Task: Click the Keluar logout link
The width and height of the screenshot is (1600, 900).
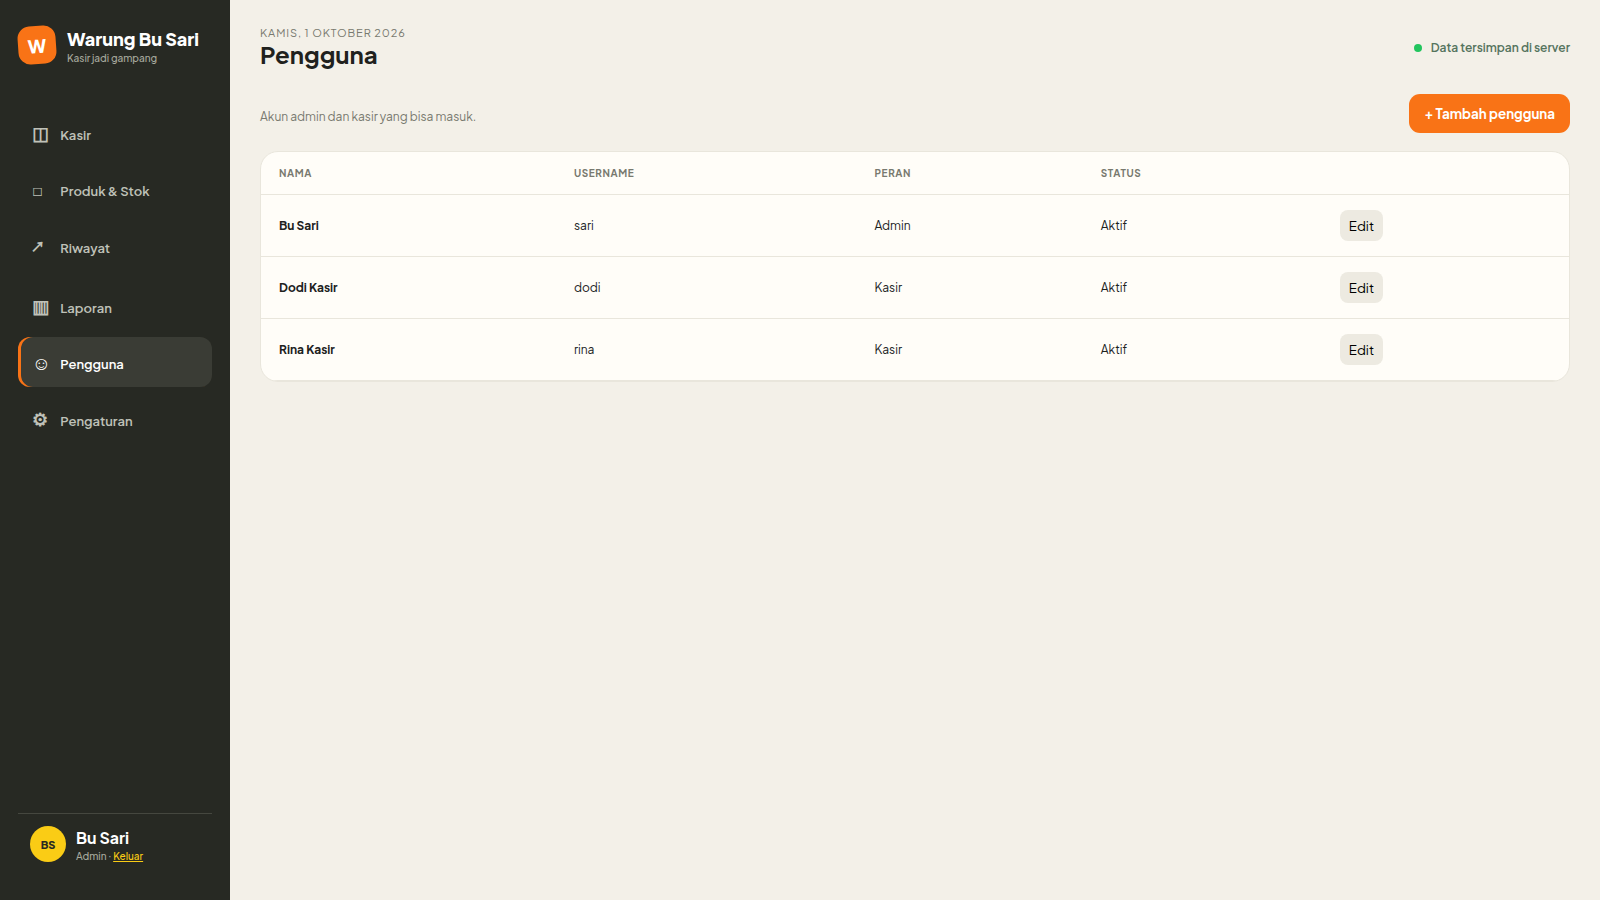Action: (x=128, y=856)
